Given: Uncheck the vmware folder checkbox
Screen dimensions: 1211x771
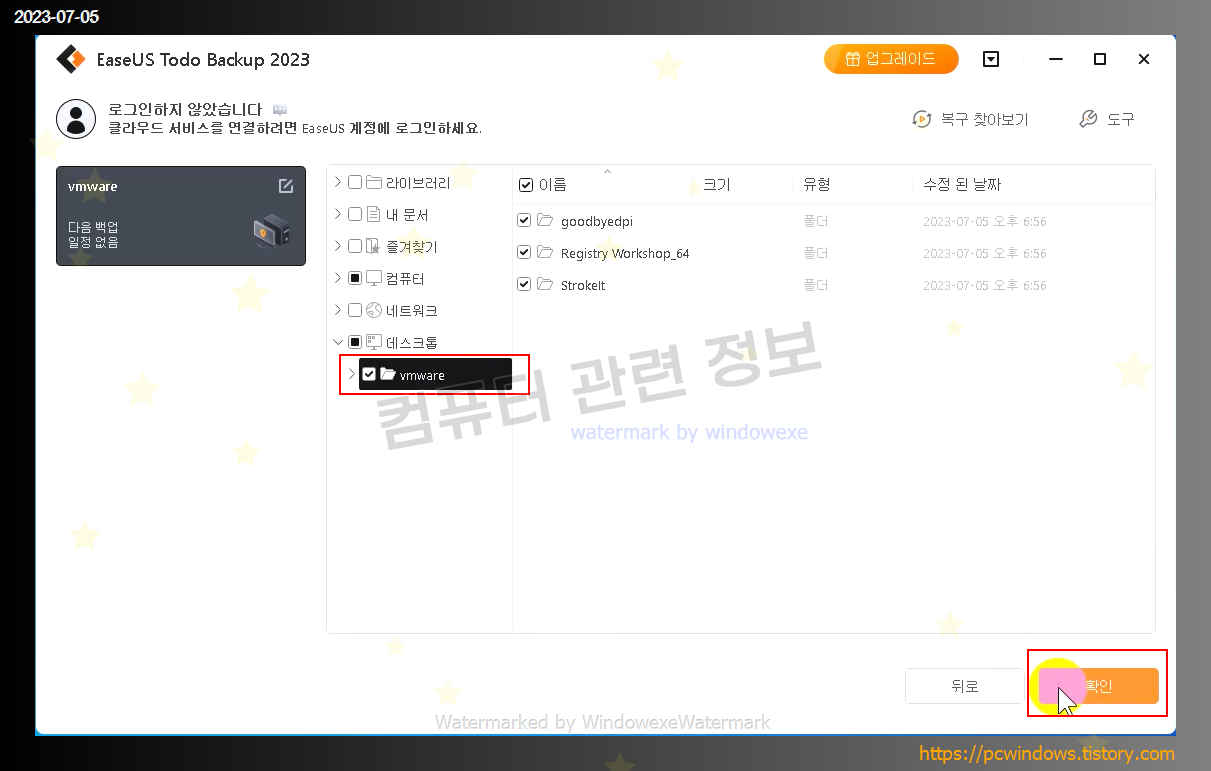Looking at the screenshot, I should tap(369, 375).
